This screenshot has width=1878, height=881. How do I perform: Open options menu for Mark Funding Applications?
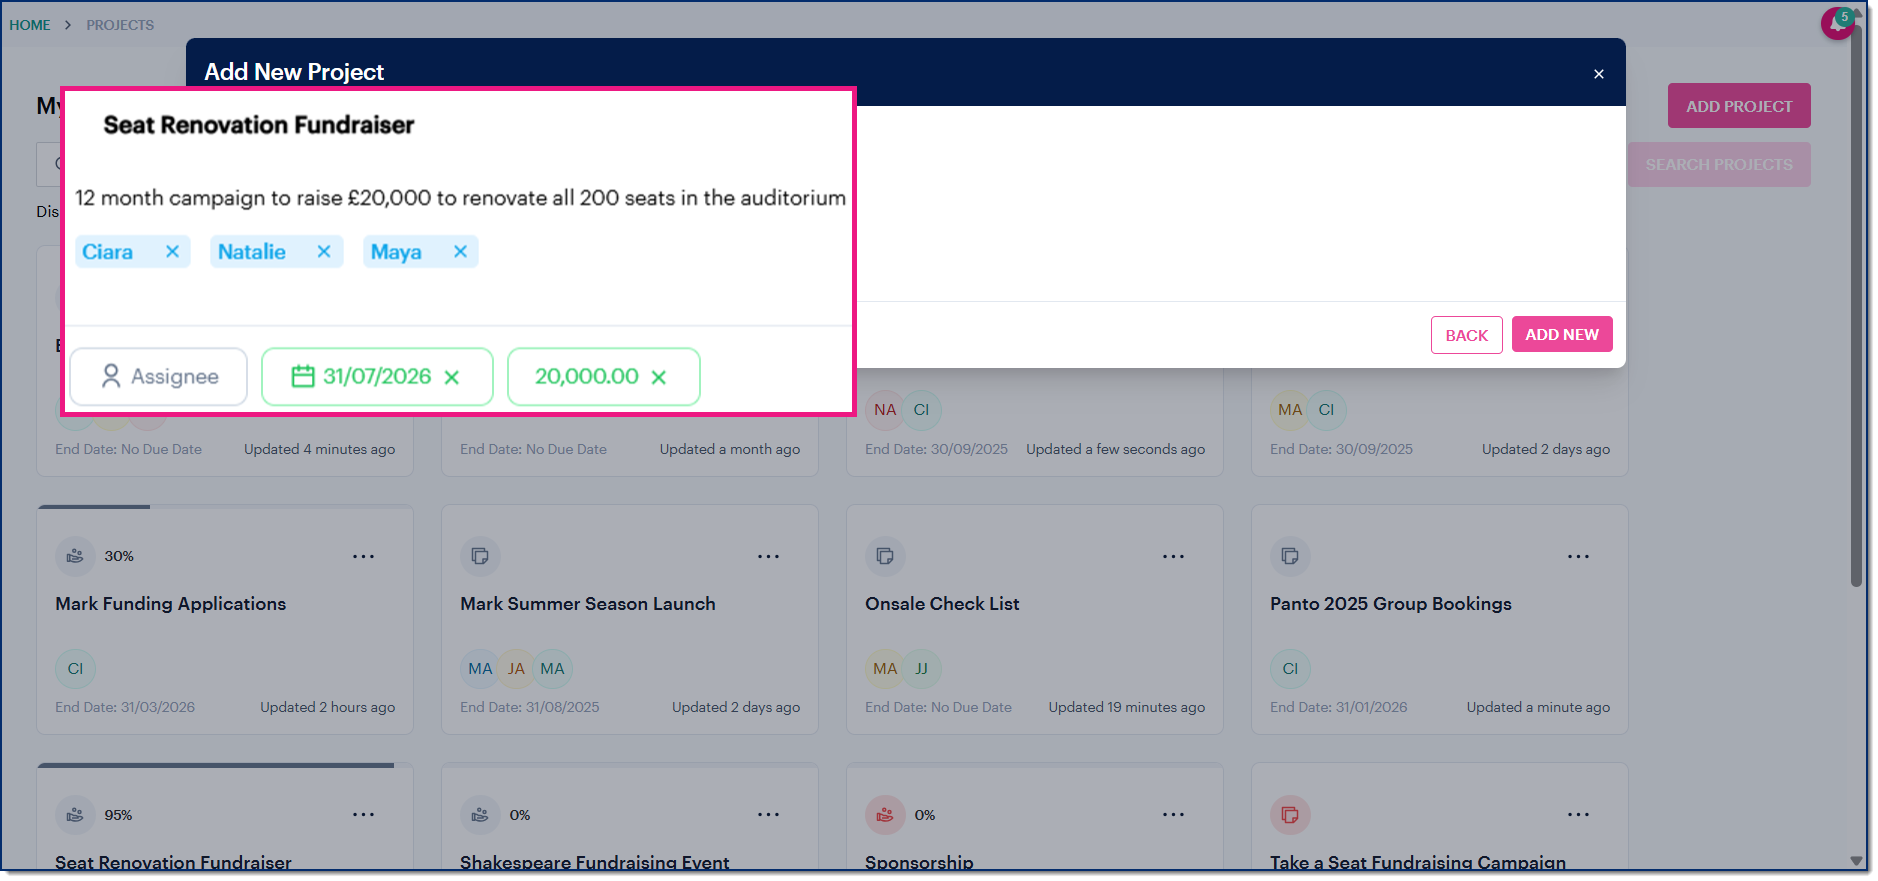tap(364, 556)
